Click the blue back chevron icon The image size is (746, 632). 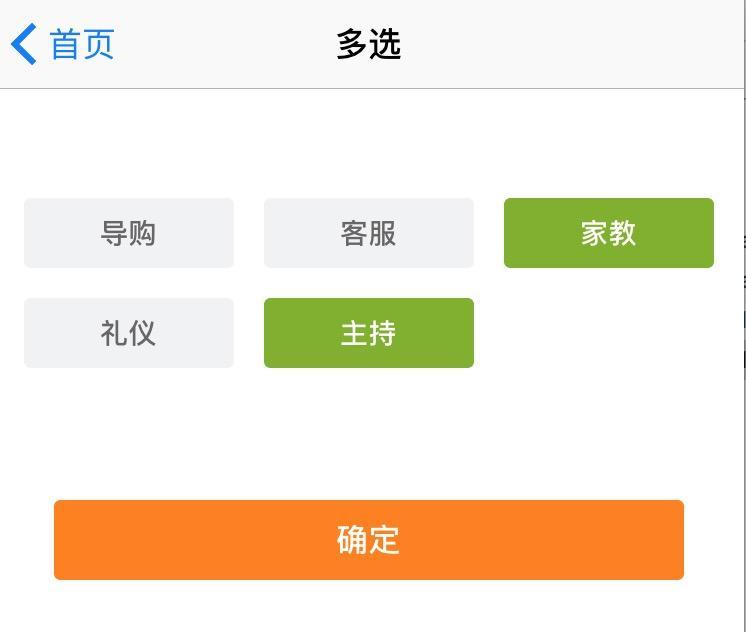pyautogui.click(x=24, y=45)
